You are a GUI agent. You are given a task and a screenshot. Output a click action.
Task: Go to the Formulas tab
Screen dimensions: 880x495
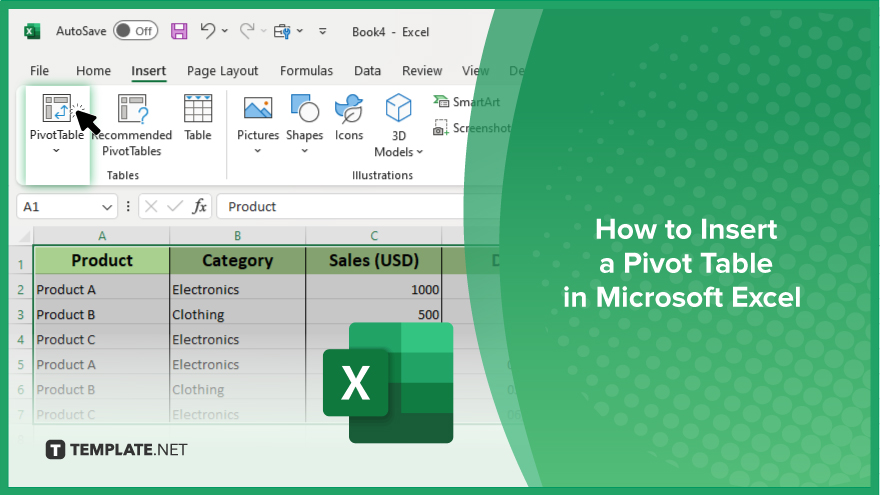tap(306, 71)
